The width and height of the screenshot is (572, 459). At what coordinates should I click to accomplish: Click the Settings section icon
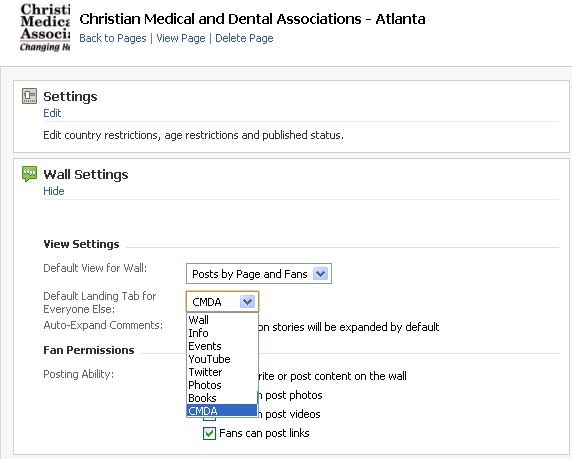point(29,96)
